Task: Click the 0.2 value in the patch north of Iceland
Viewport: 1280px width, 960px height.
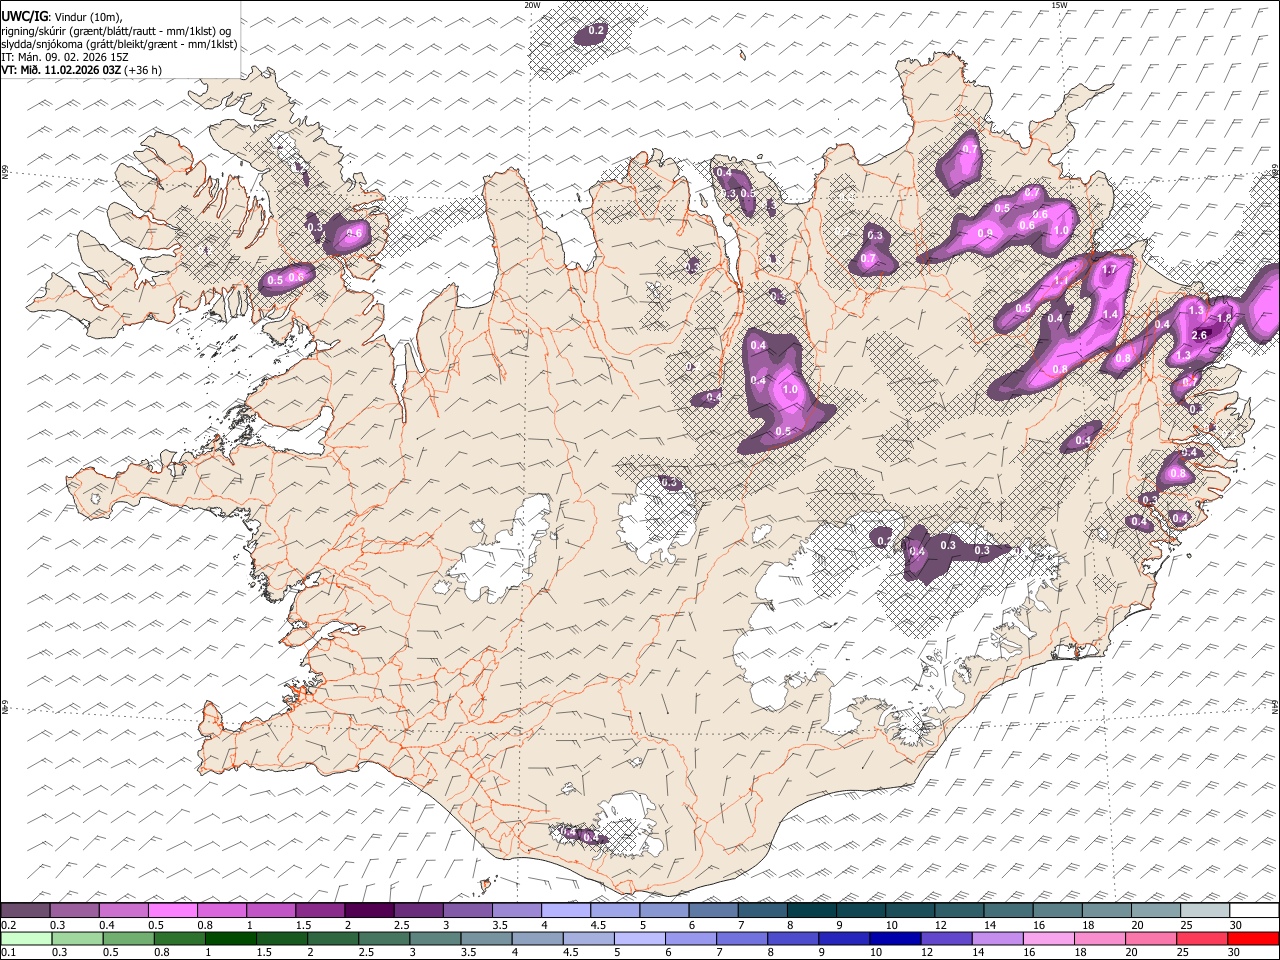Action: tap(596, 31)
